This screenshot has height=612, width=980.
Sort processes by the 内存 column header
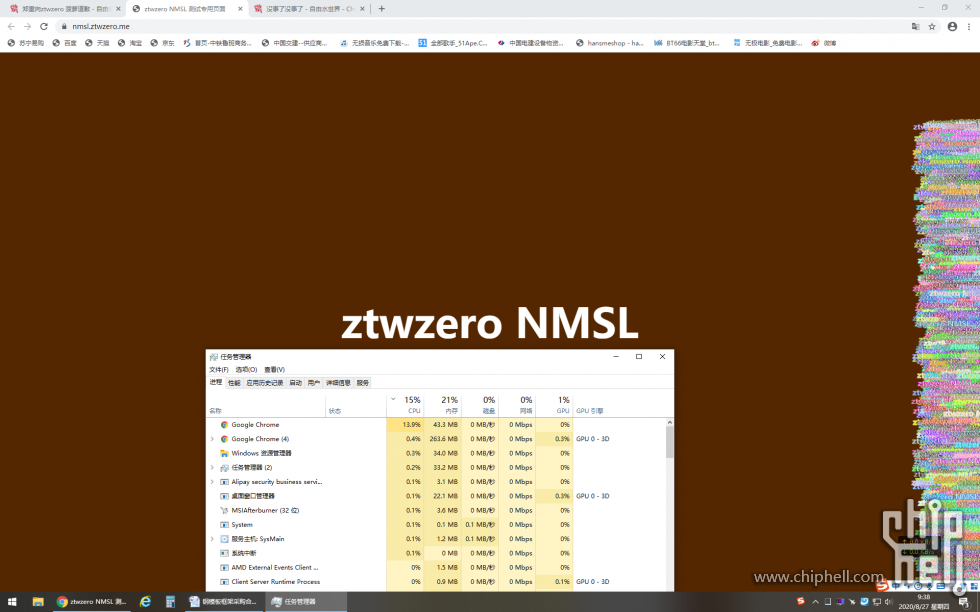coord(442,404)
